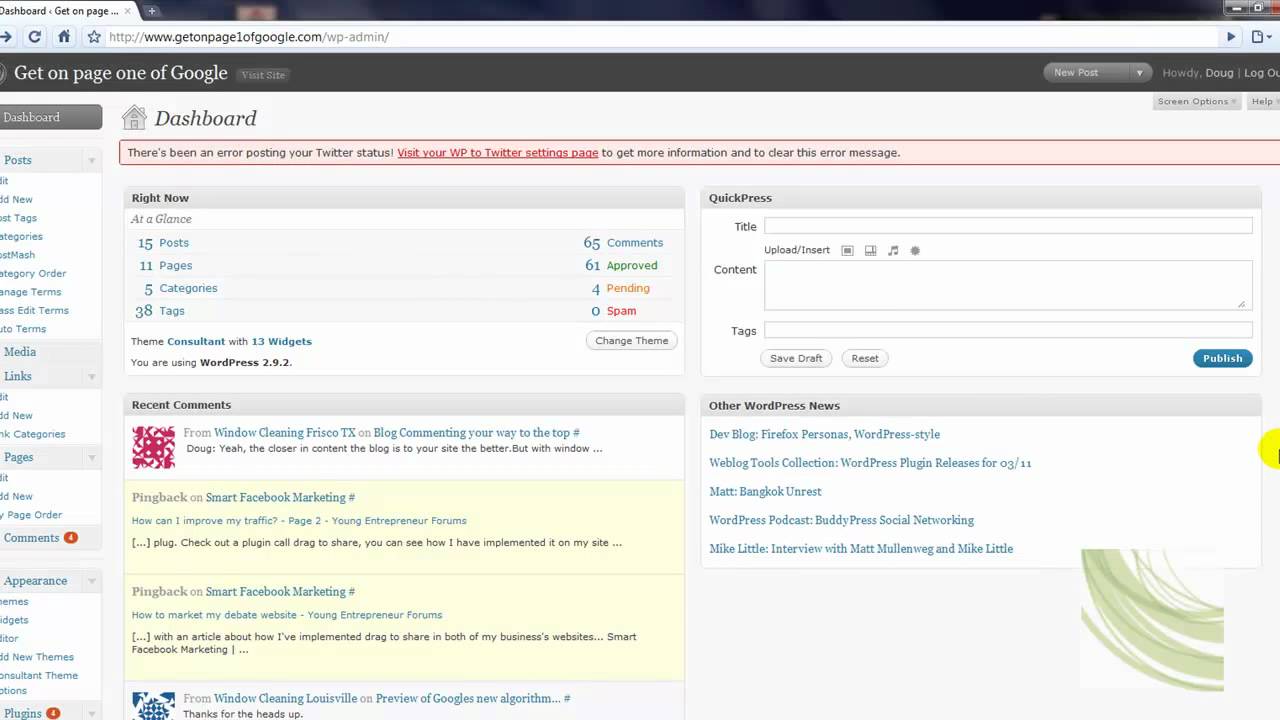Collapse the Appearance menu section
The image size is (1280, 720).
pos(91,581)
